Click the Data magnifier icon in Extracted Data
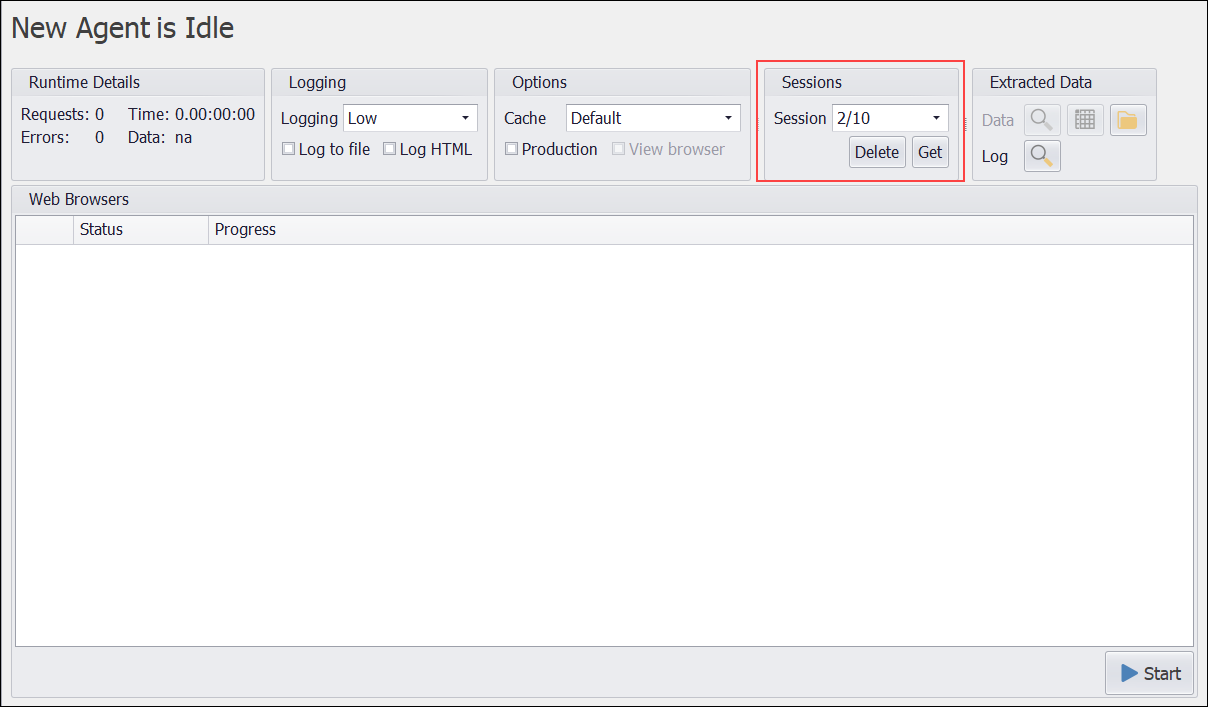The width and height of the screenshot is (1208, 707). click(x=1042, y=120)
